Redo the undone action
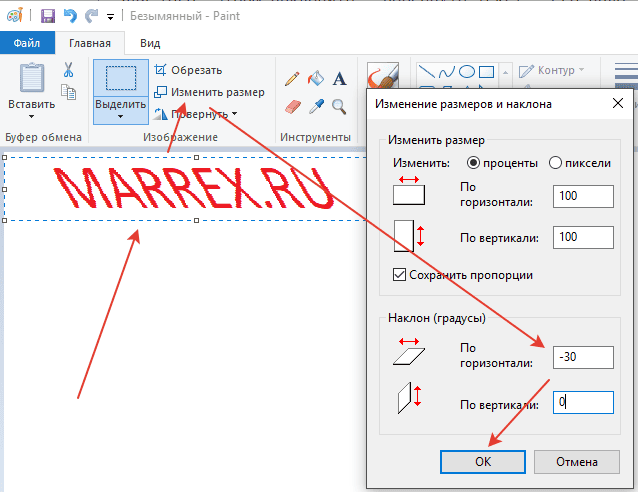The height and width of the screenshot is (492, 638). coord(91,16)
